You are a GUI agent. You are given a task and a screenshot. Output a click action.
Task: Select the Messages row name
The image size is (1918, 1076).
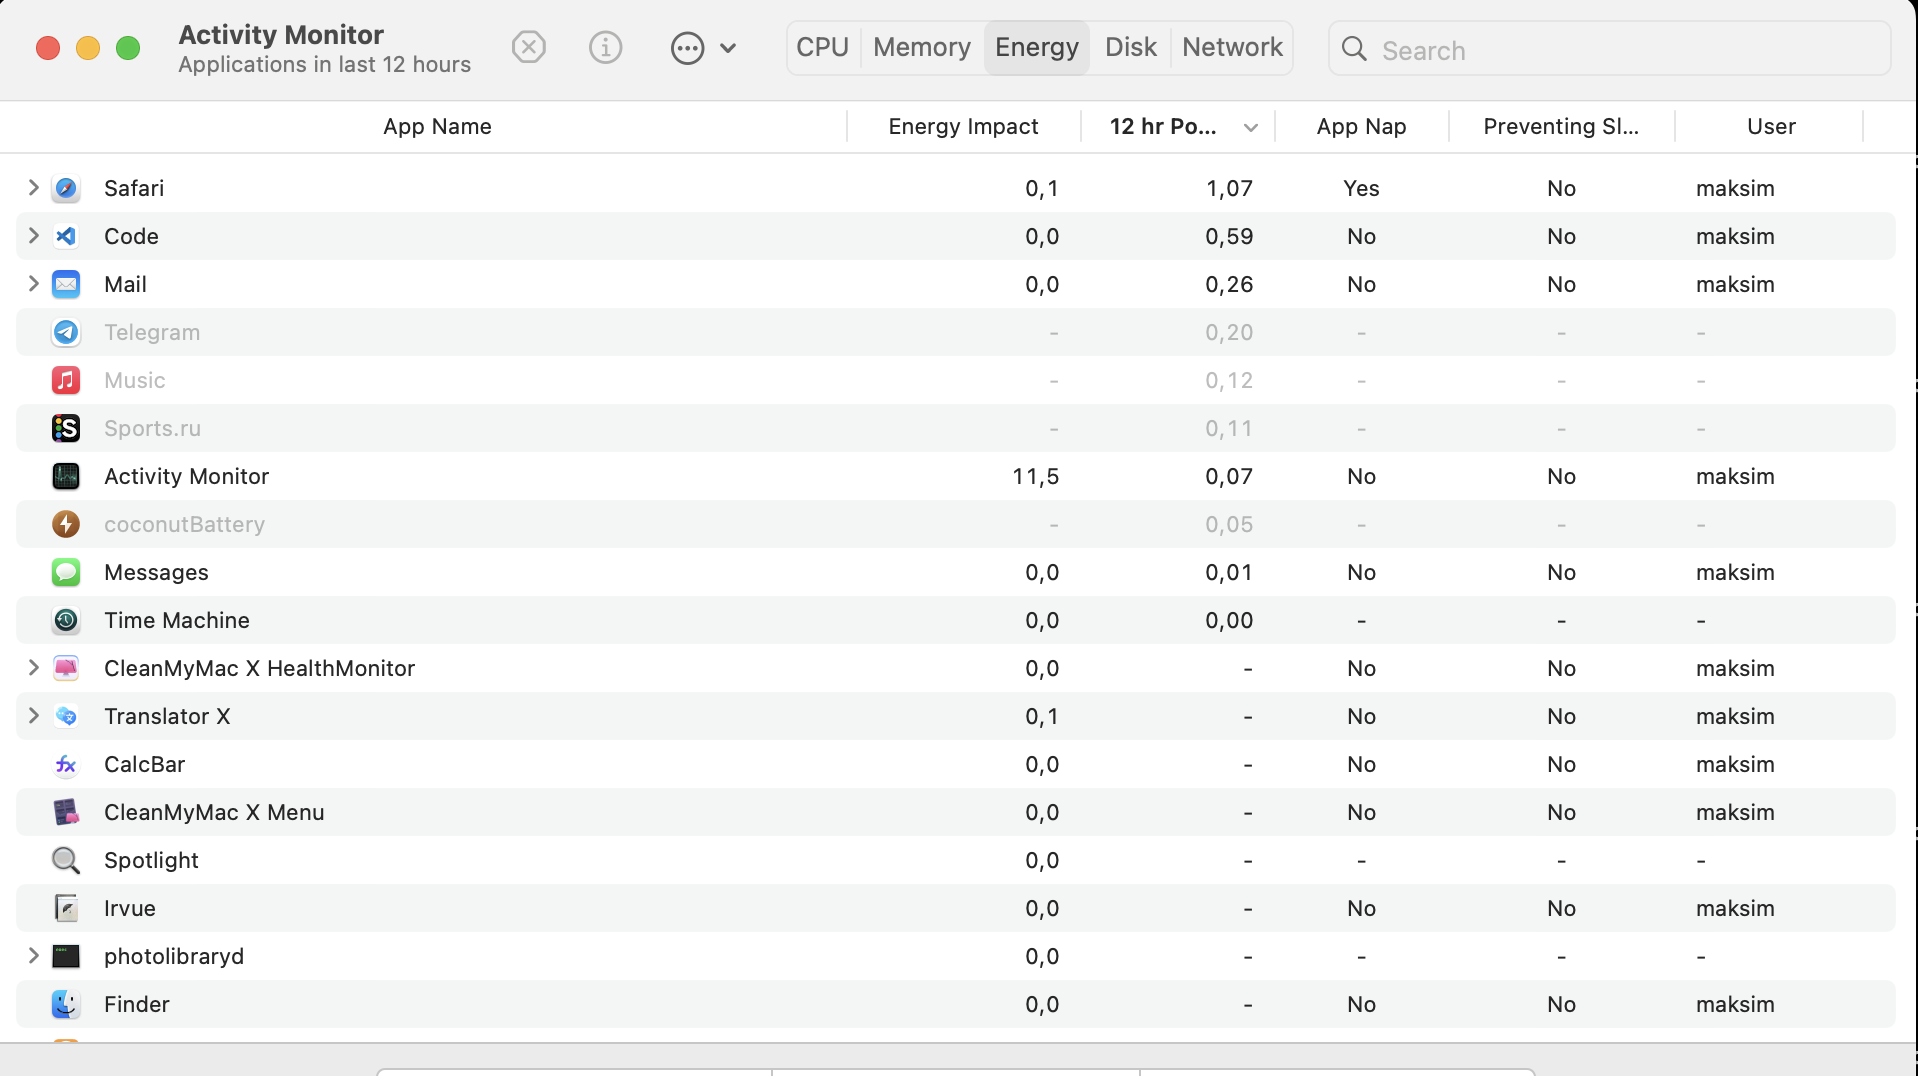[x=157, y=572]
